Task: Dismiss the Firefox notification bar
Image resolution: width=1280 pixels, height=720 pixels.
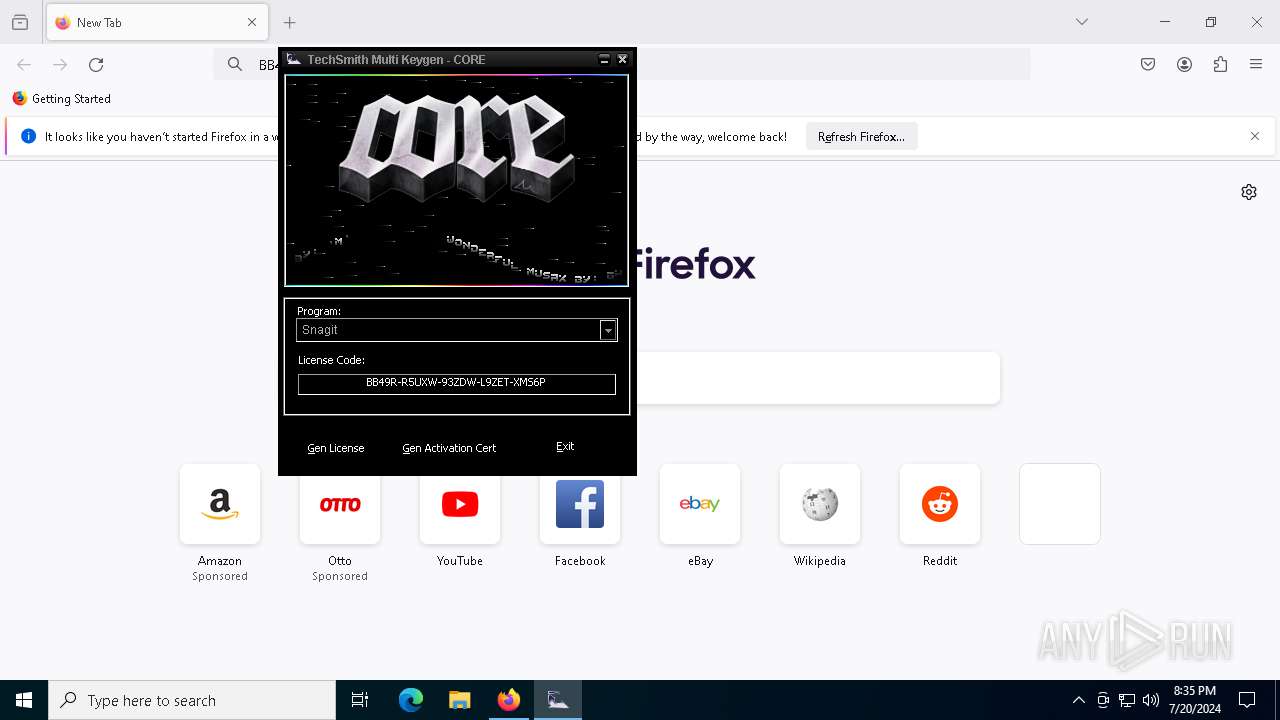Action: tap(1255, 137)
